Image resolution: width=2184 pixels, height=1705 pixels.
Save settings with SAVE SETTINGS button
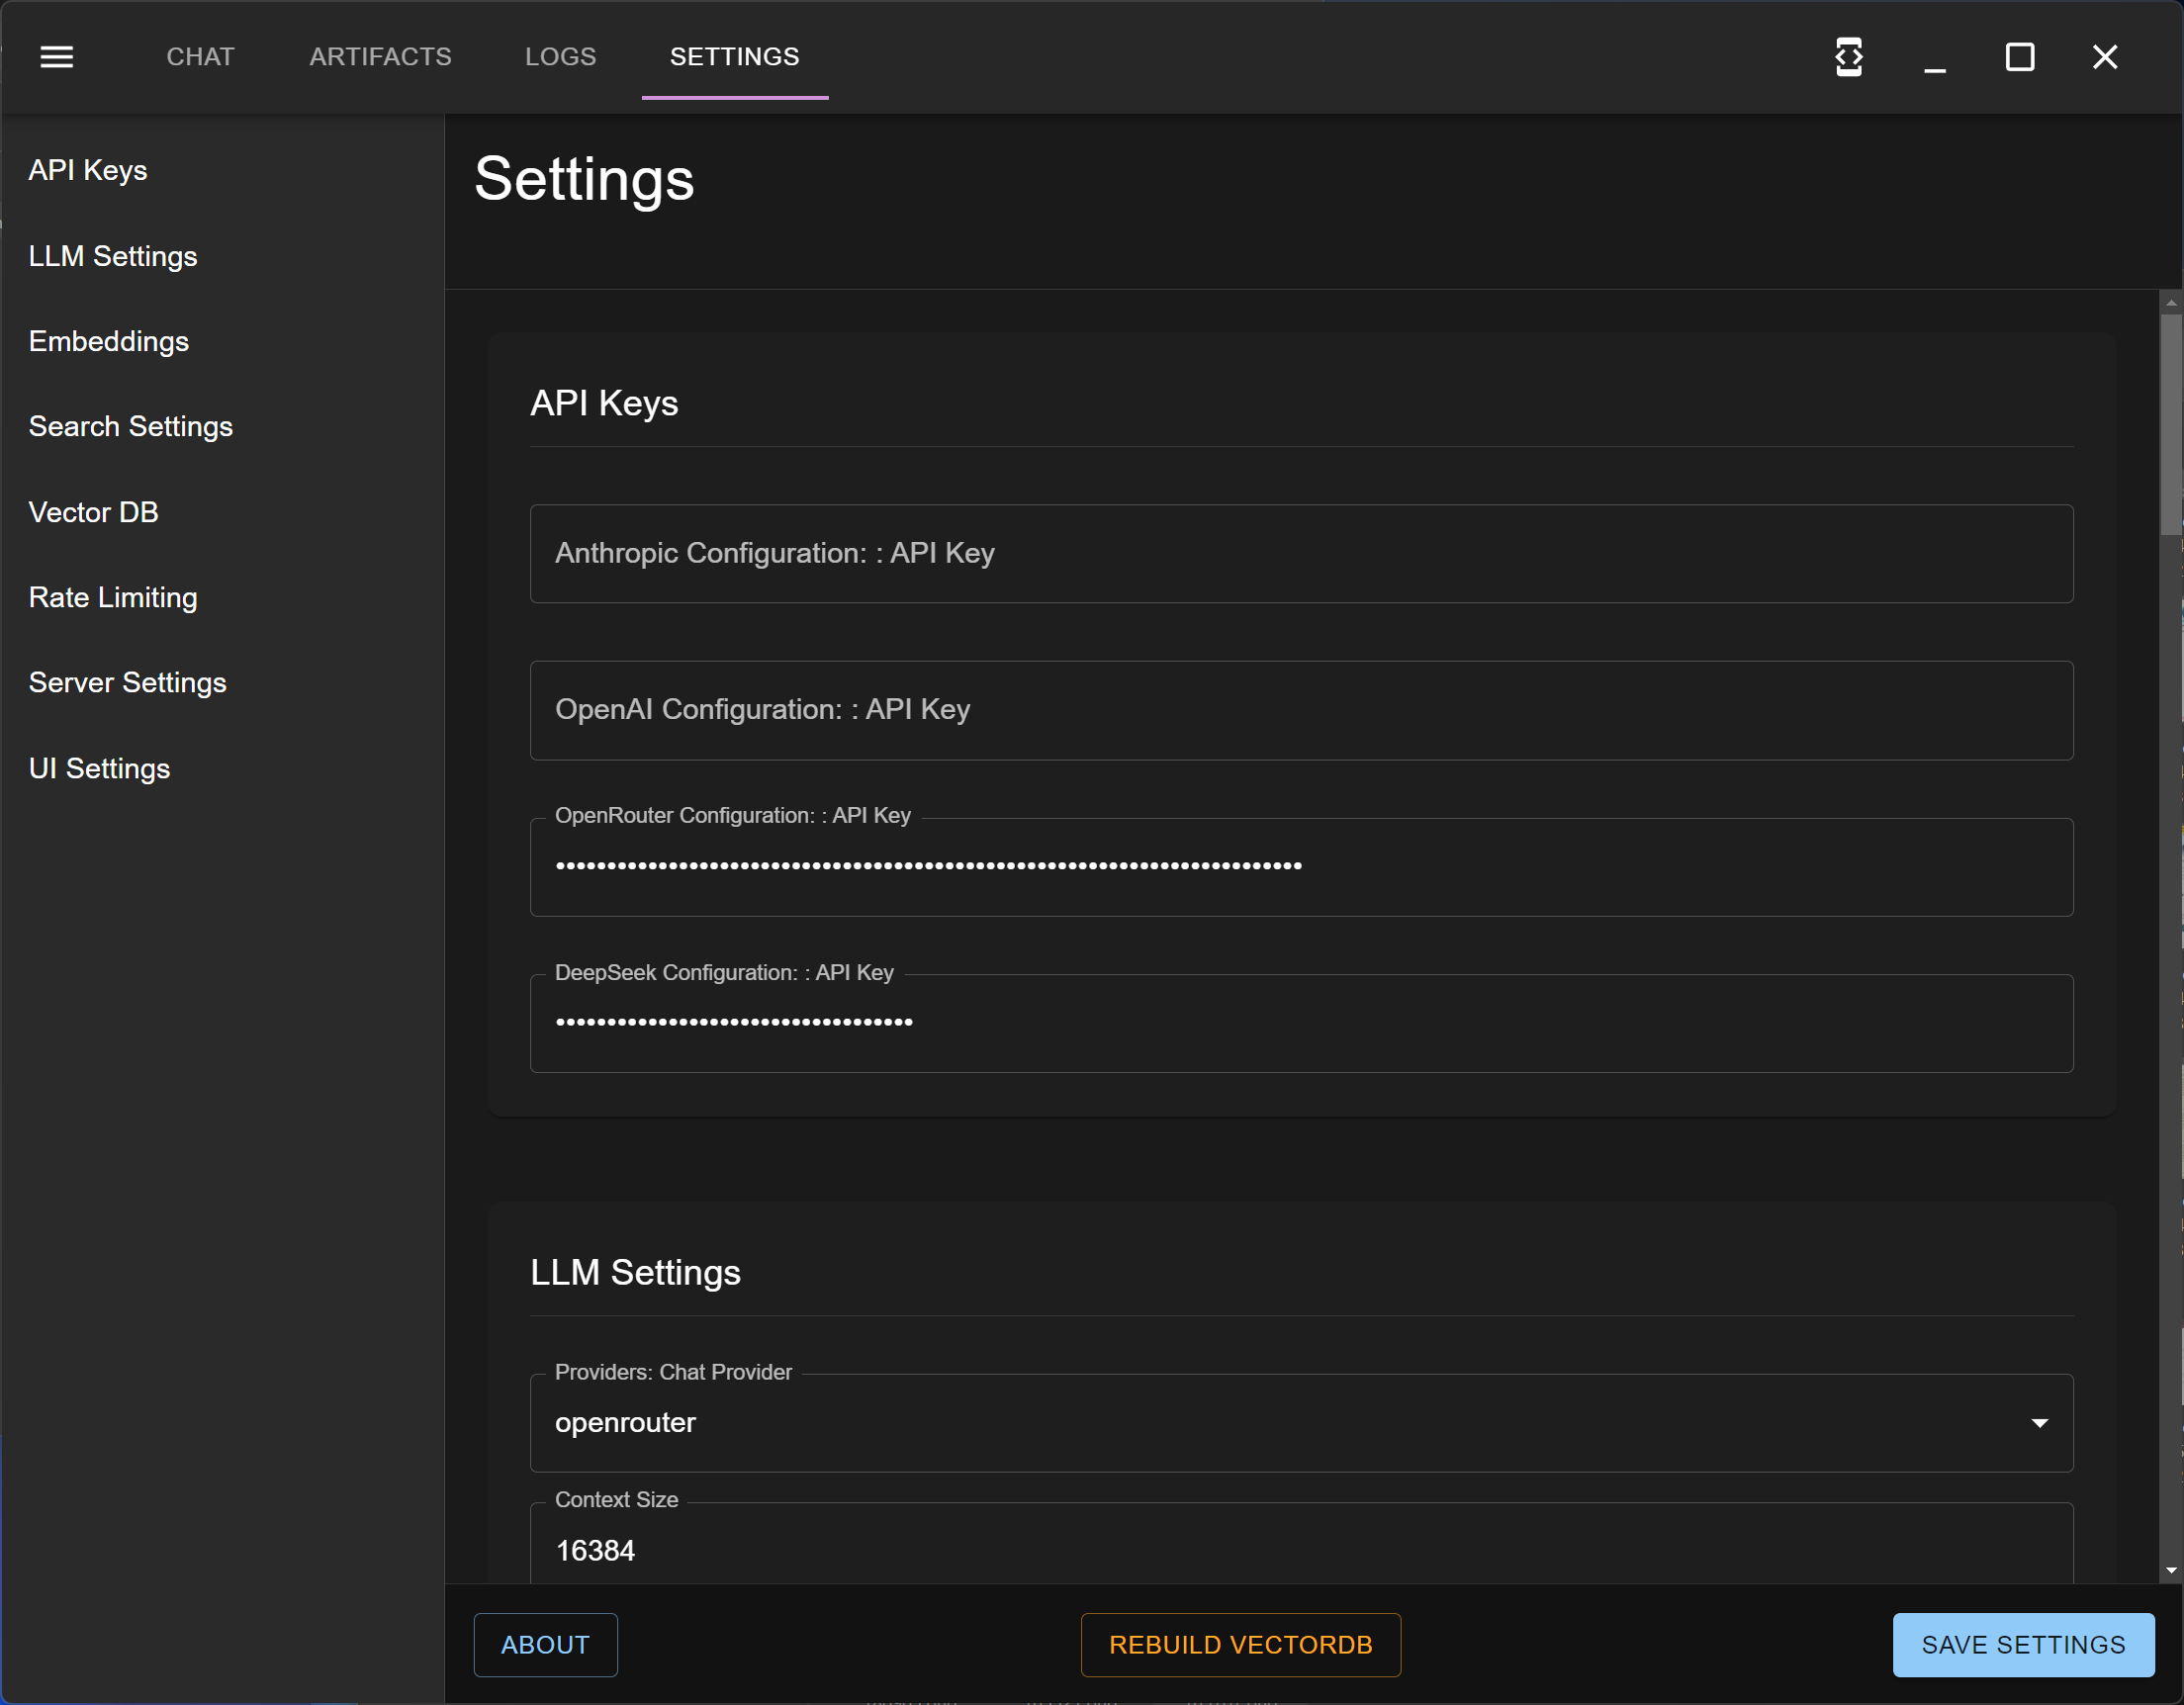[2023, 1645]
